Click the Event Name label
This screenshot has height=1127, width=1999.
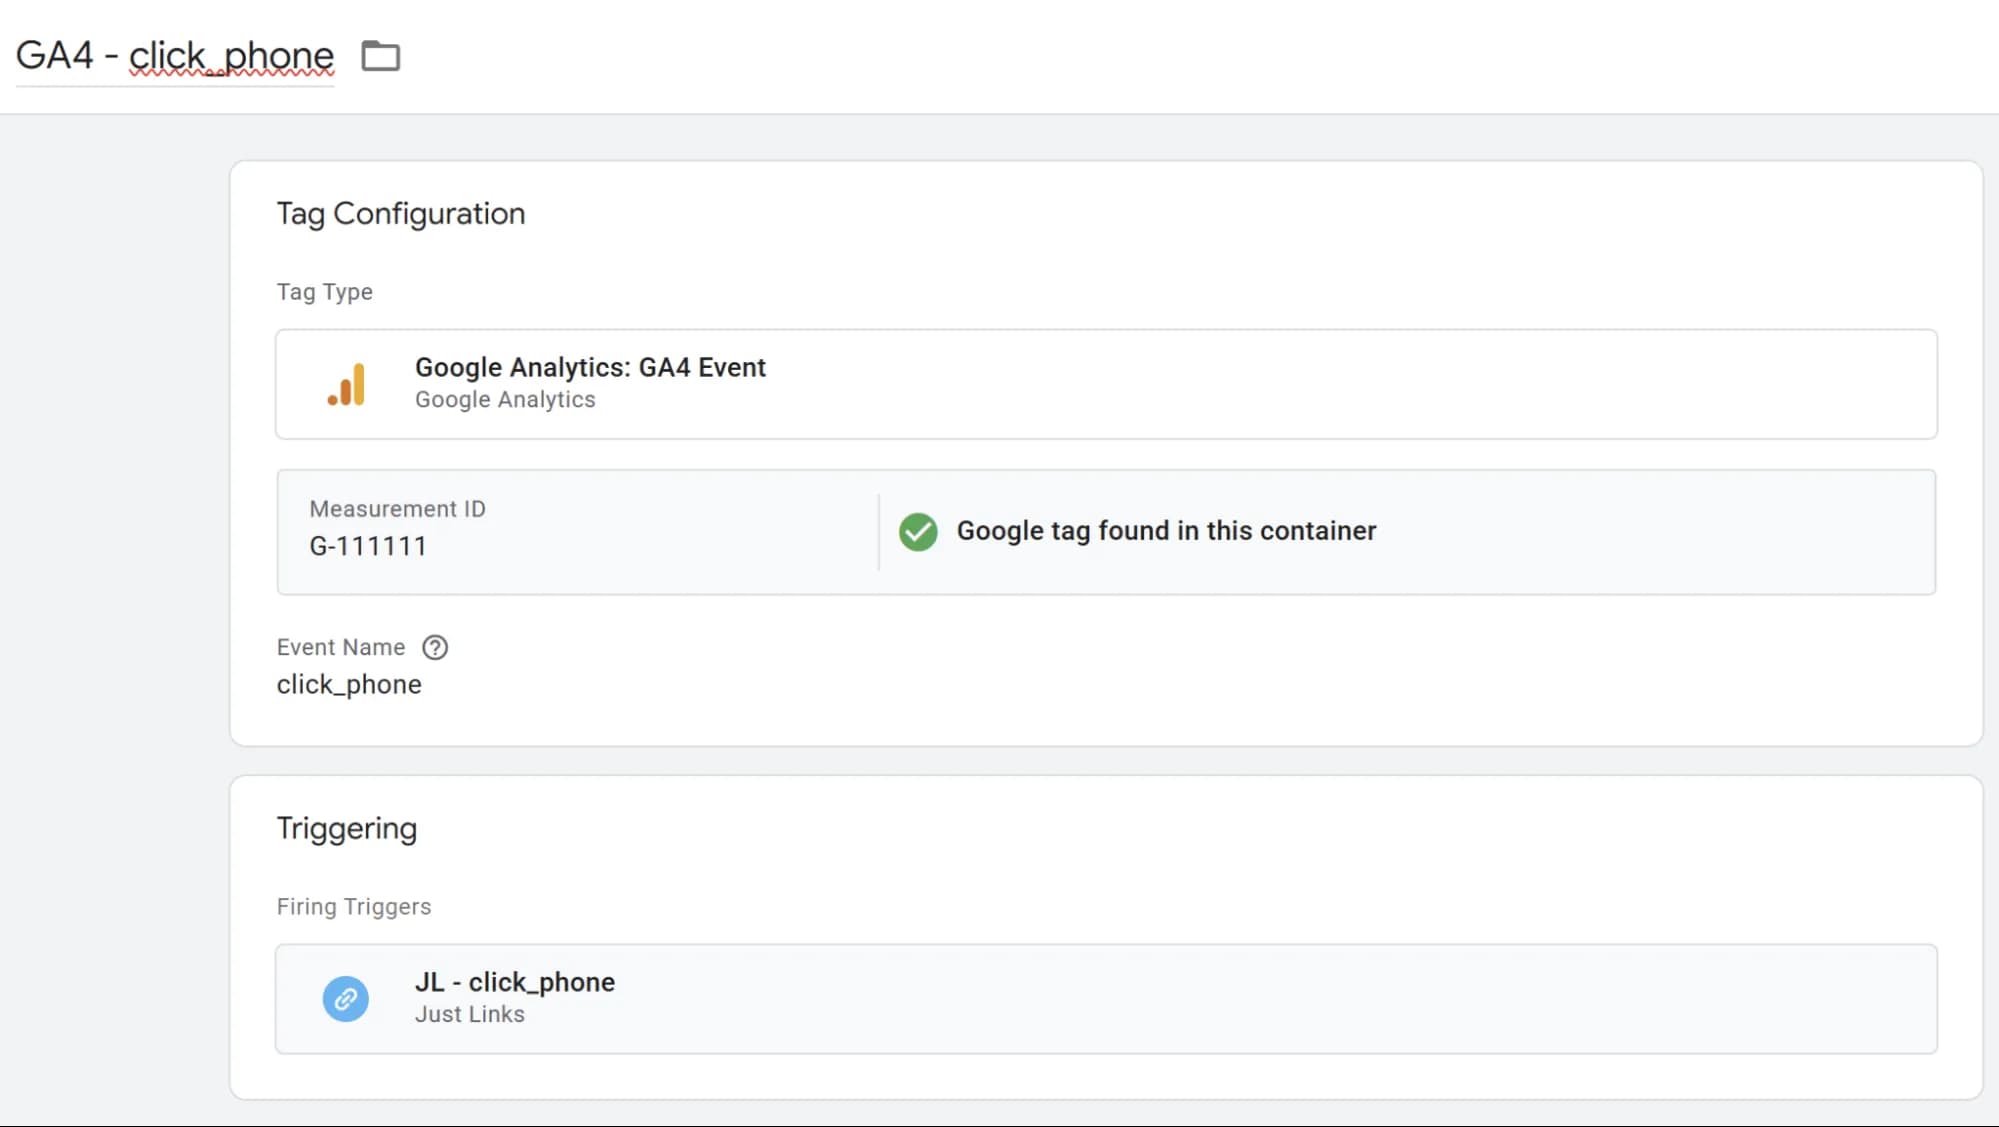pos(341,648)
